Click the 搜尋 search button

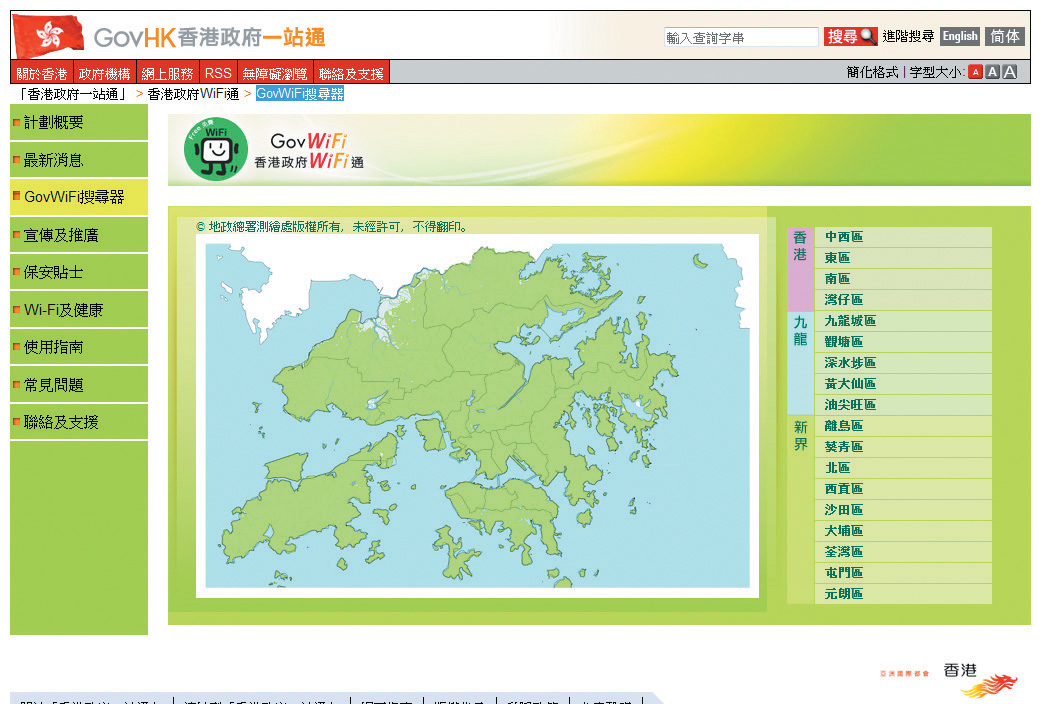tap(850, 37)
